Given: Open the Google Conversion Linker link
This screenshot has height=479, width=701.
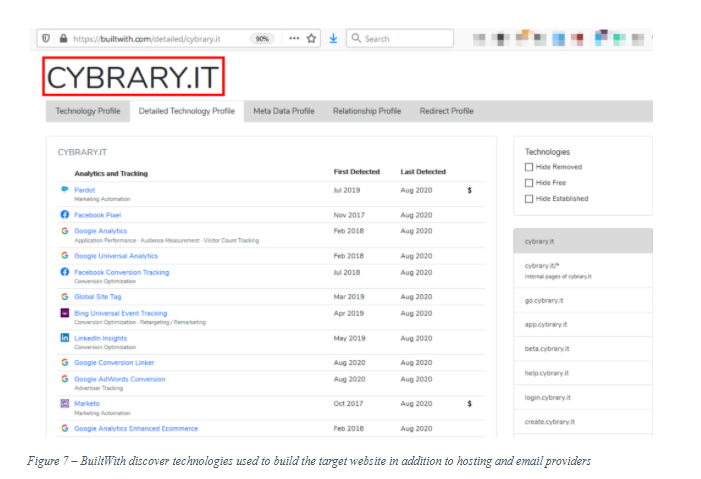Looking at the screenshot, I should [114, 362].
